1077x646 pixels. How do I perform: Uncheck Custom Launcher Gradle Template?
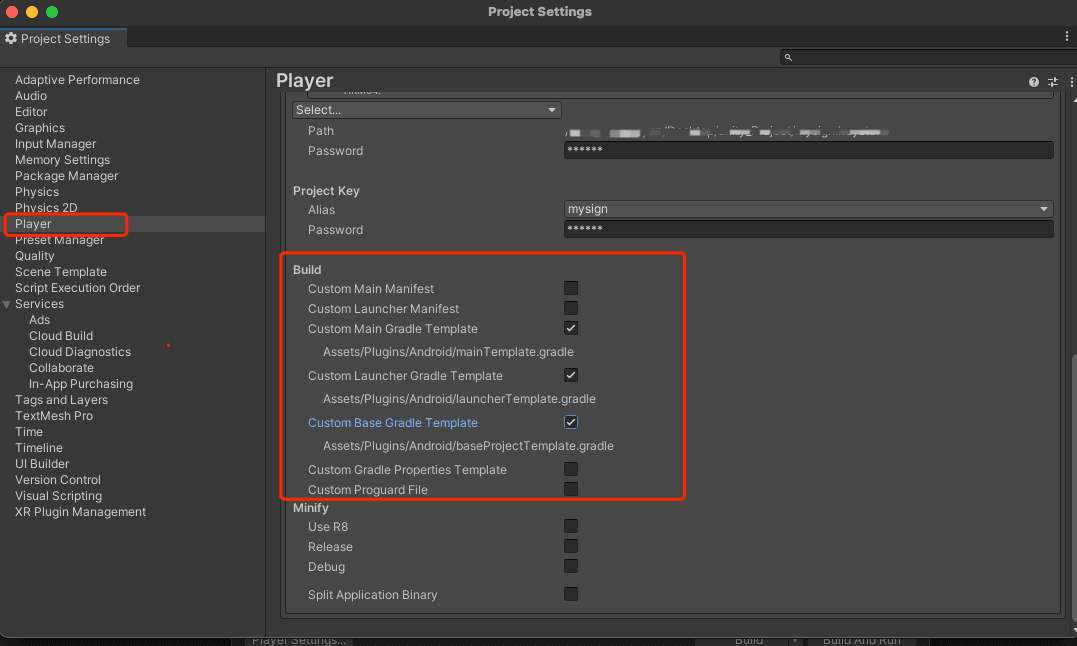pyautogui.click(x=571, y=376)
